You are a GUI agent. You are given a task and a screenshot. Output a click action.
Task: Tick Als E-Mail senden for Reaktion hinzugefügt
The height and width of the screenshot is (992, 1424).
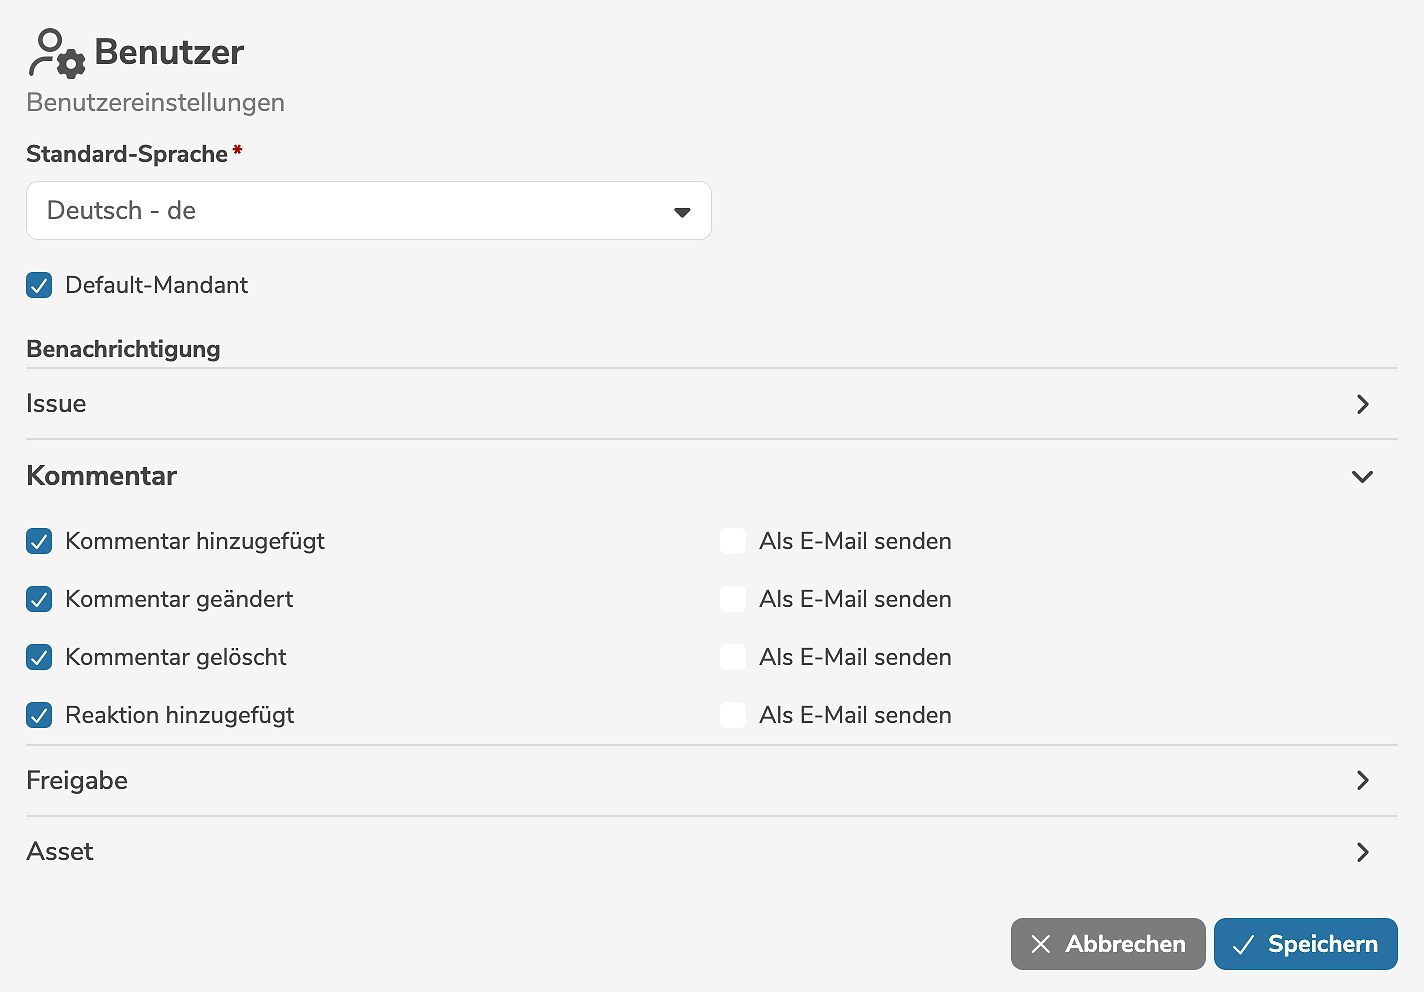point(733,716)
